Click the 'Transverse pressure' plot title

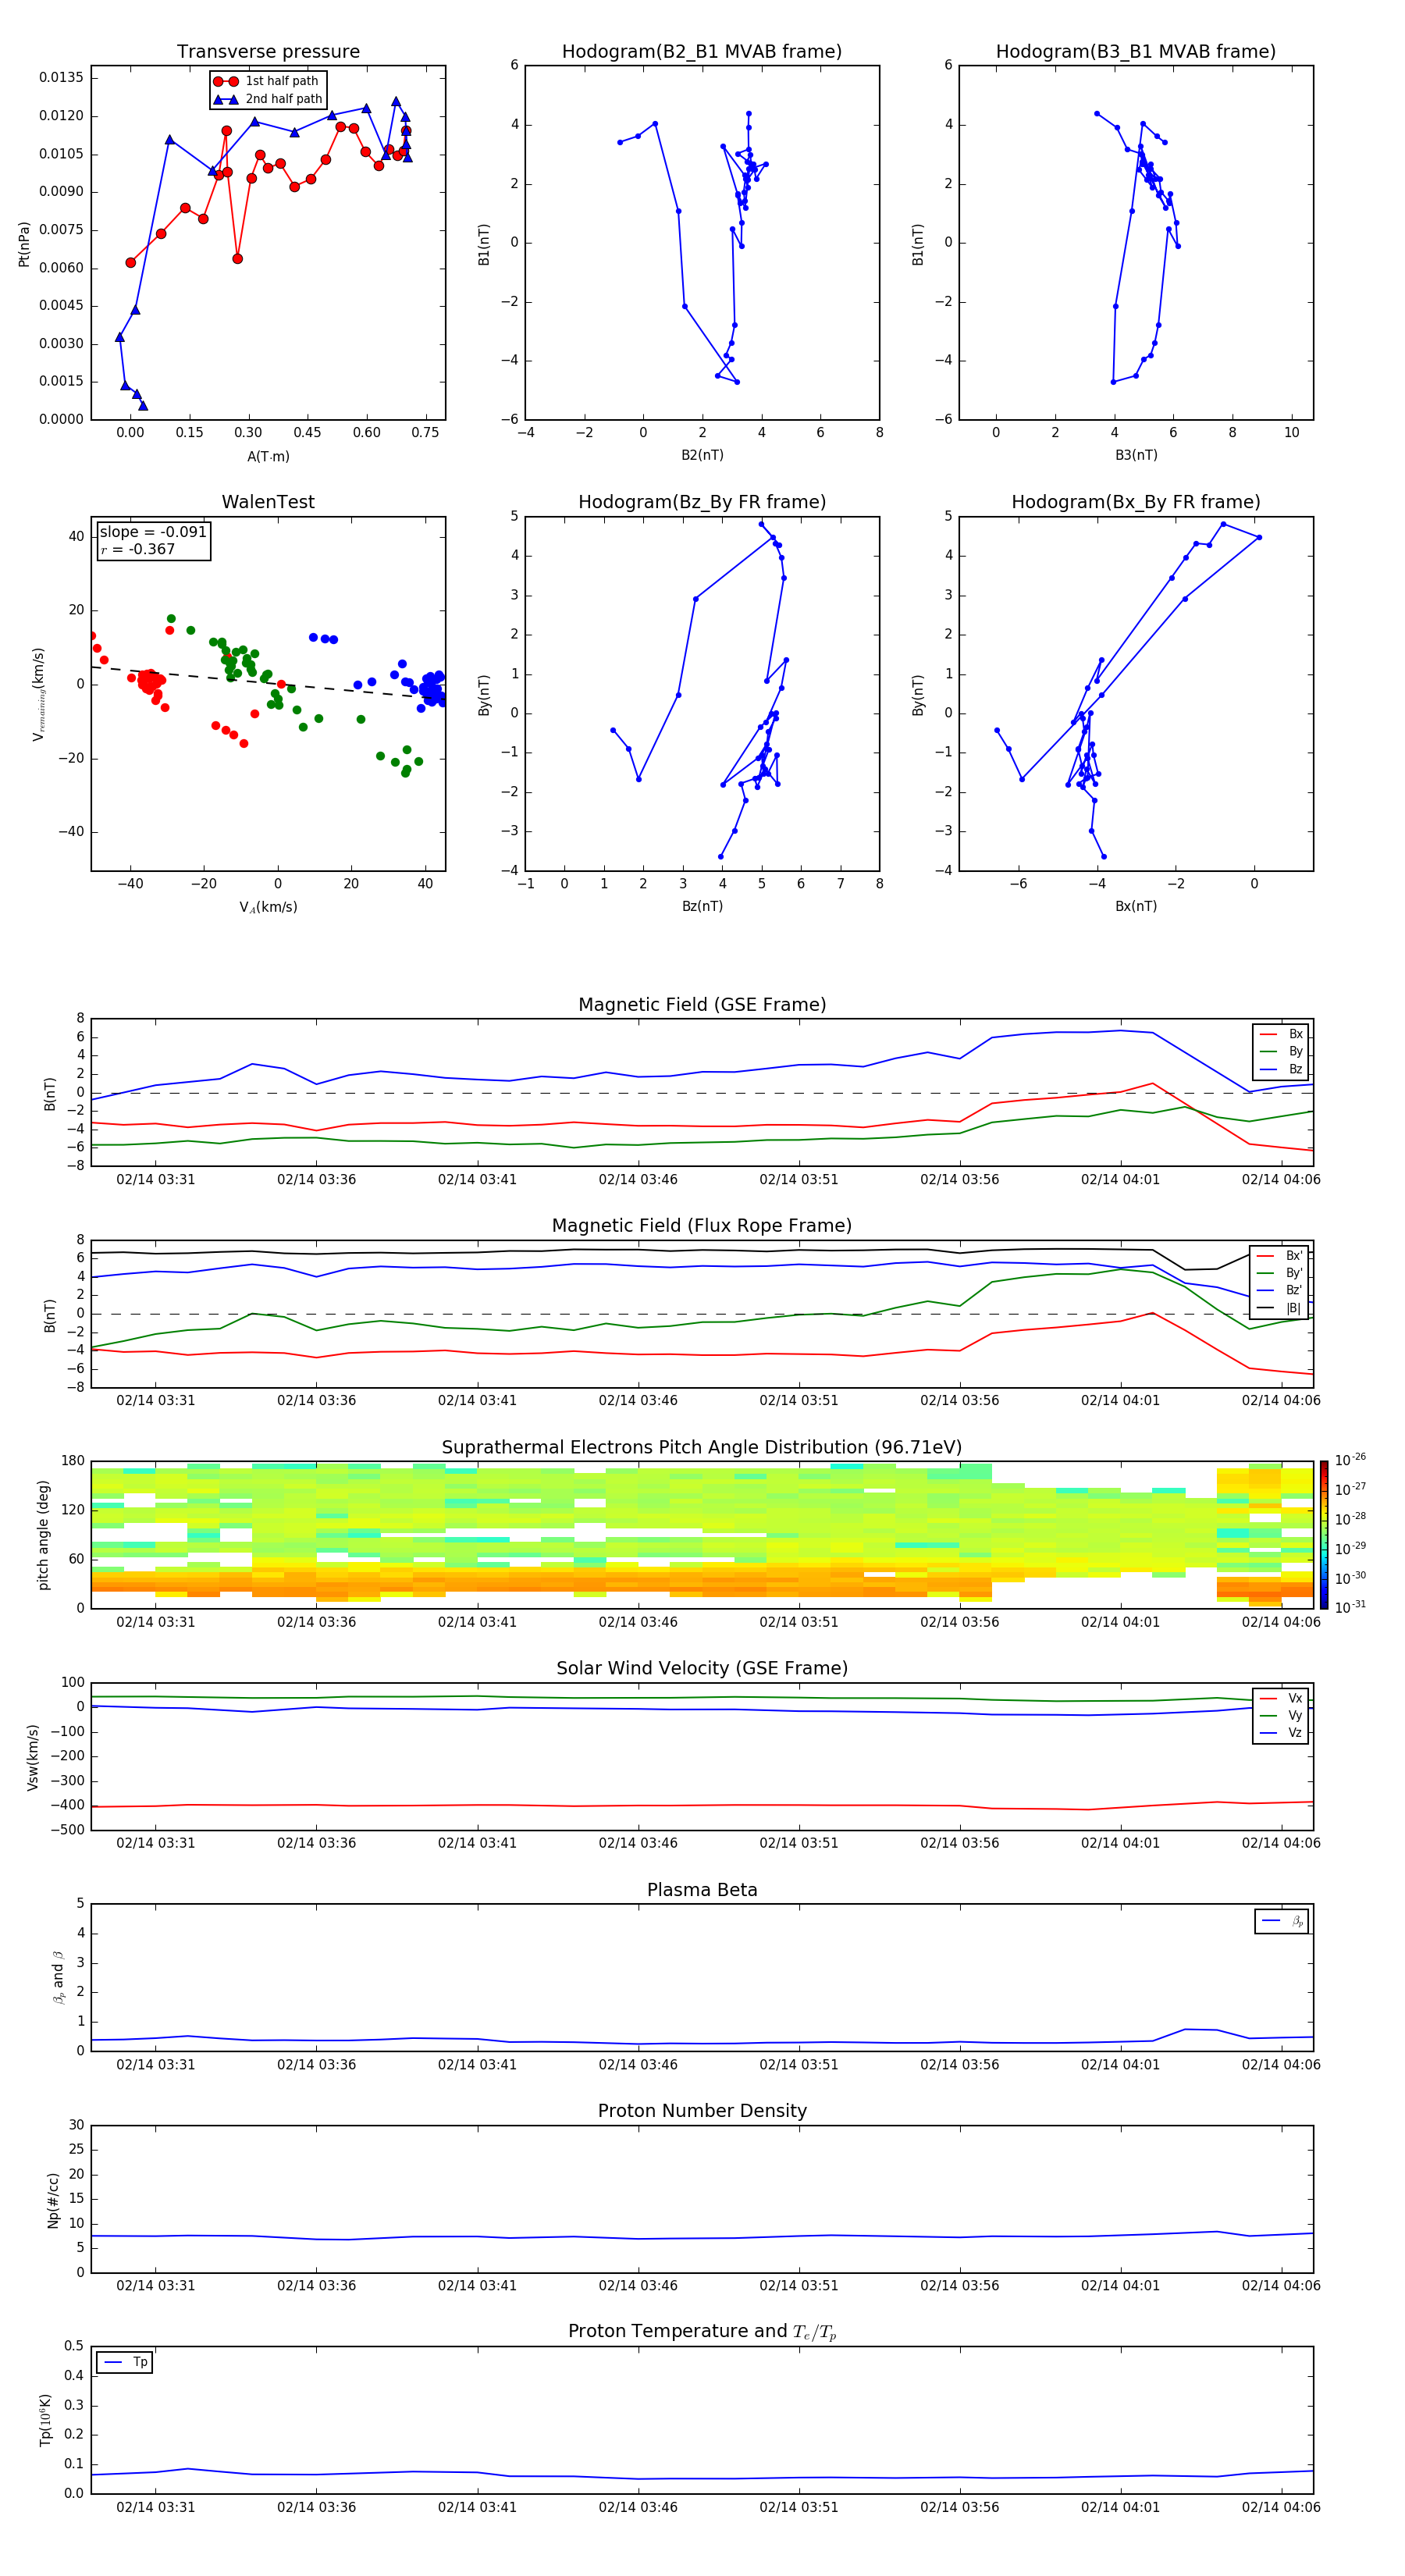click(268, 52)
